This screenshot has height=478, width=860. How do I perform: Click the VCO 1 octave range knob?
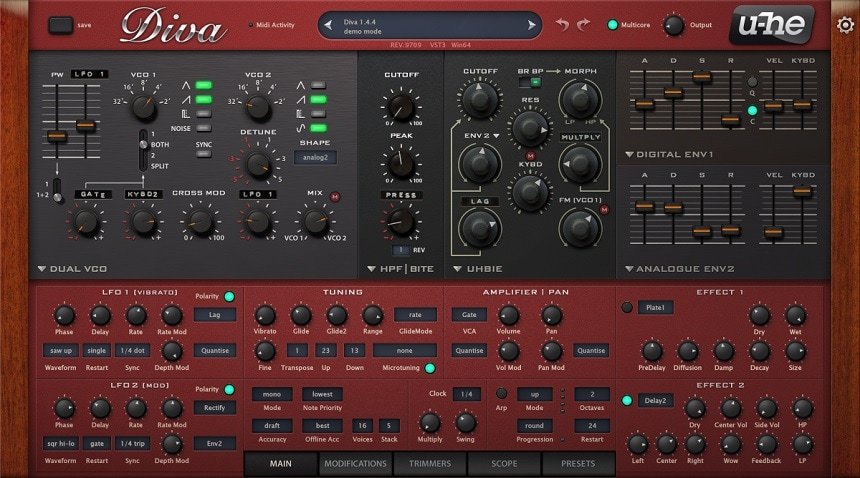144,106
